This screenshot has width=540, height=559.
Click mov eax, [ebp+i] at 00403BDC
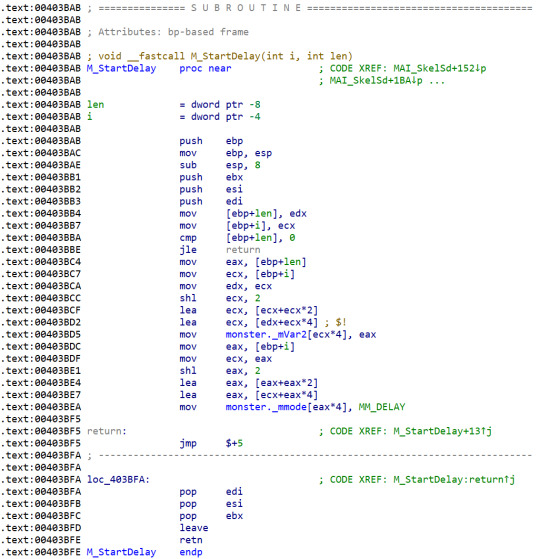[x=237, y=347]
